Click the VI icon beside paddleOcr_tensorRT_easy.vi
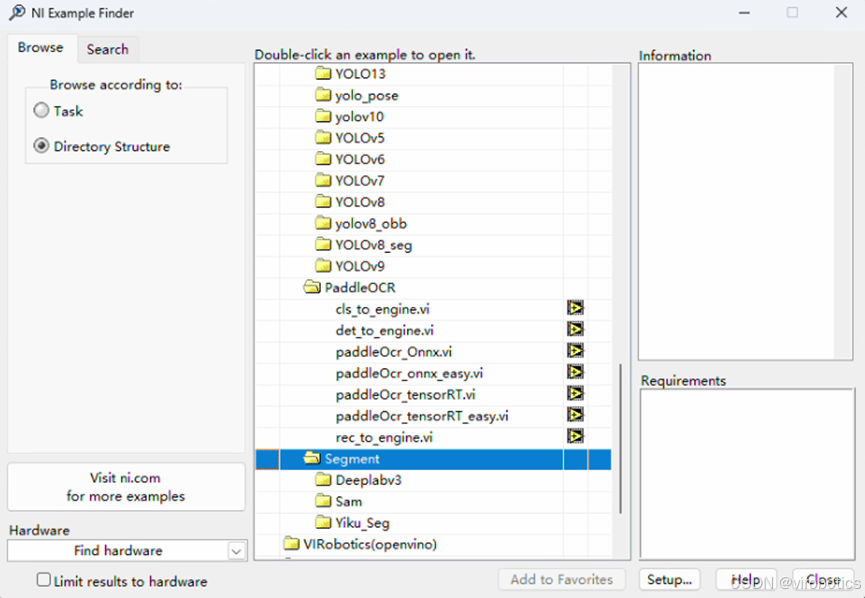 [x=575, y=415]
